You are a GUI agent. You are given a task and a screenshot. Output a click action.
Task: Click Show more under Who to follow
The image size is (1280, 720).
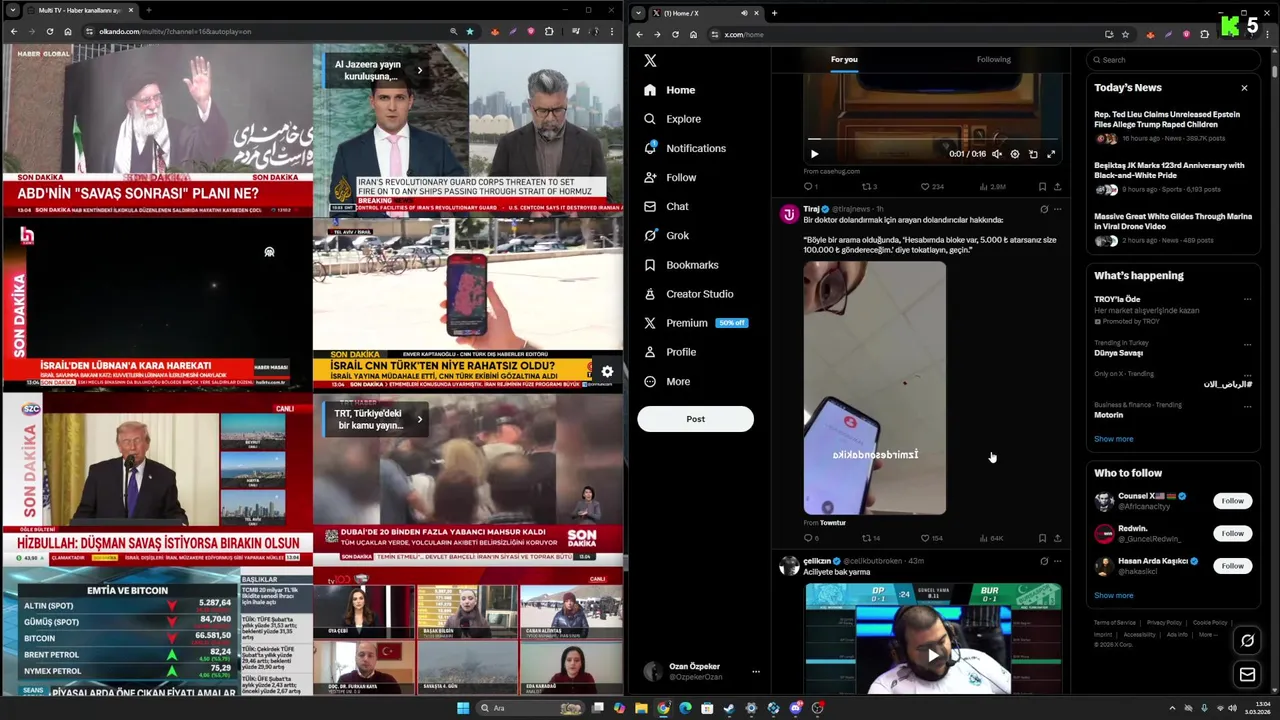(x=1113, y=595)
